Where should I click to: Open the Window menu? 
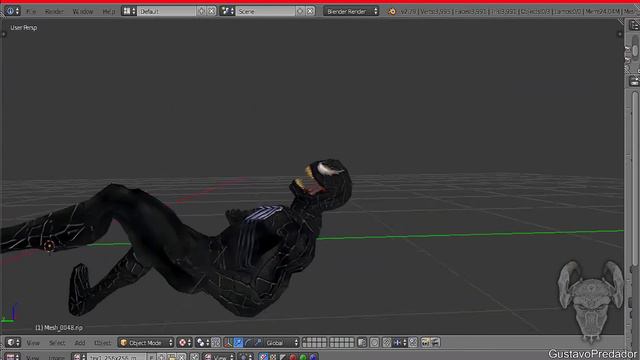point(82,11)
